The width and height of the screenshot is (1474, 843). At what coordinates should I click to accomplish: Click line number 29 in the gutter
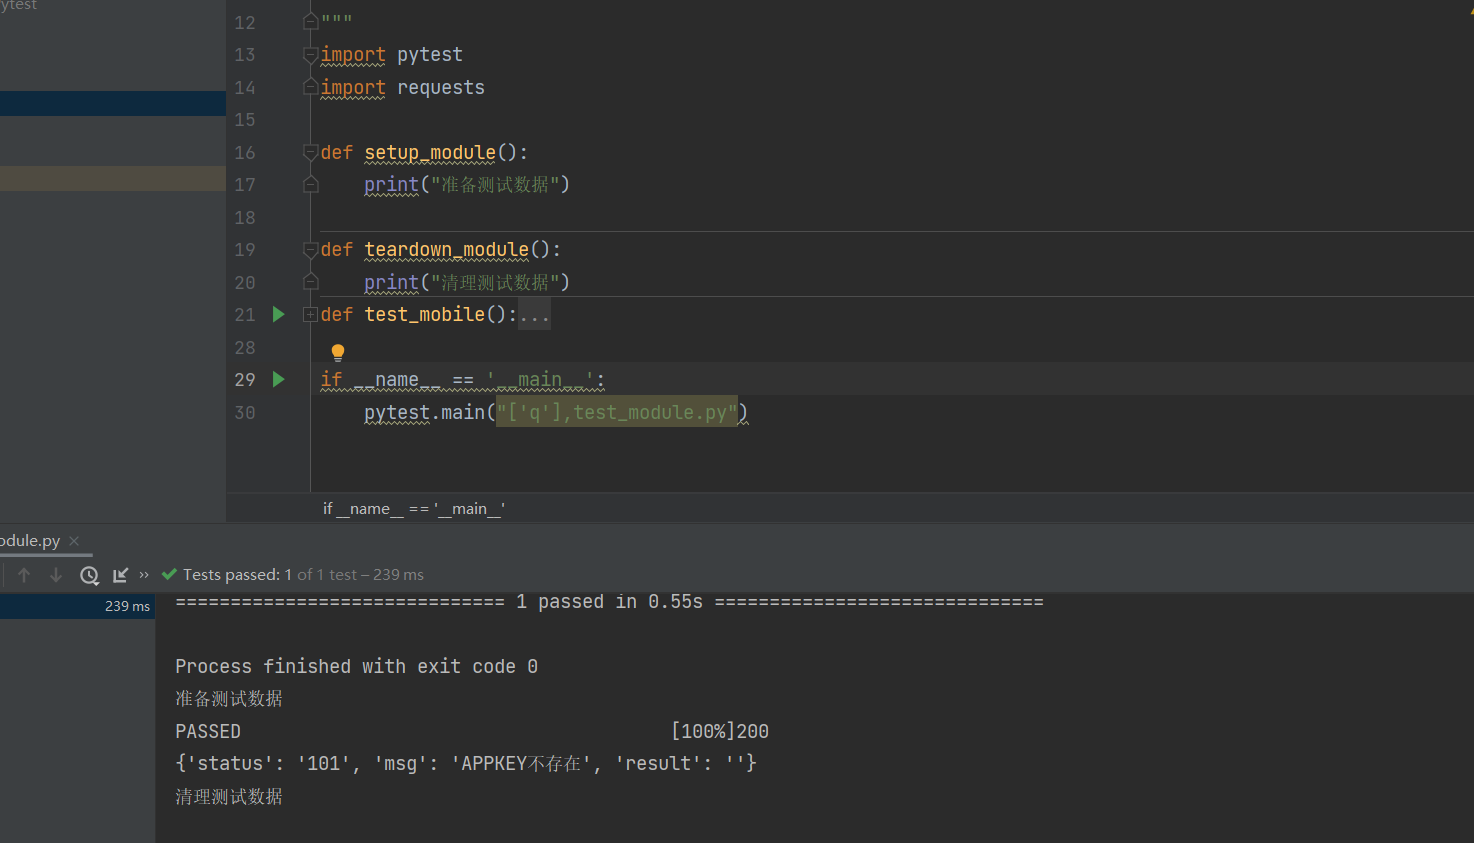[245, 379]
